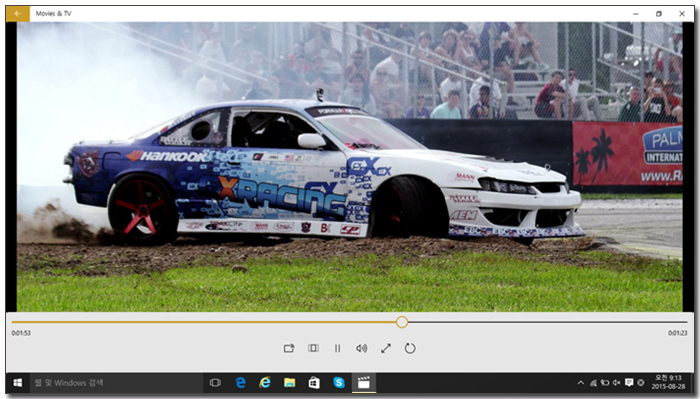
Task: Toggle the aspect ratio icon
Action: [313, 348]
